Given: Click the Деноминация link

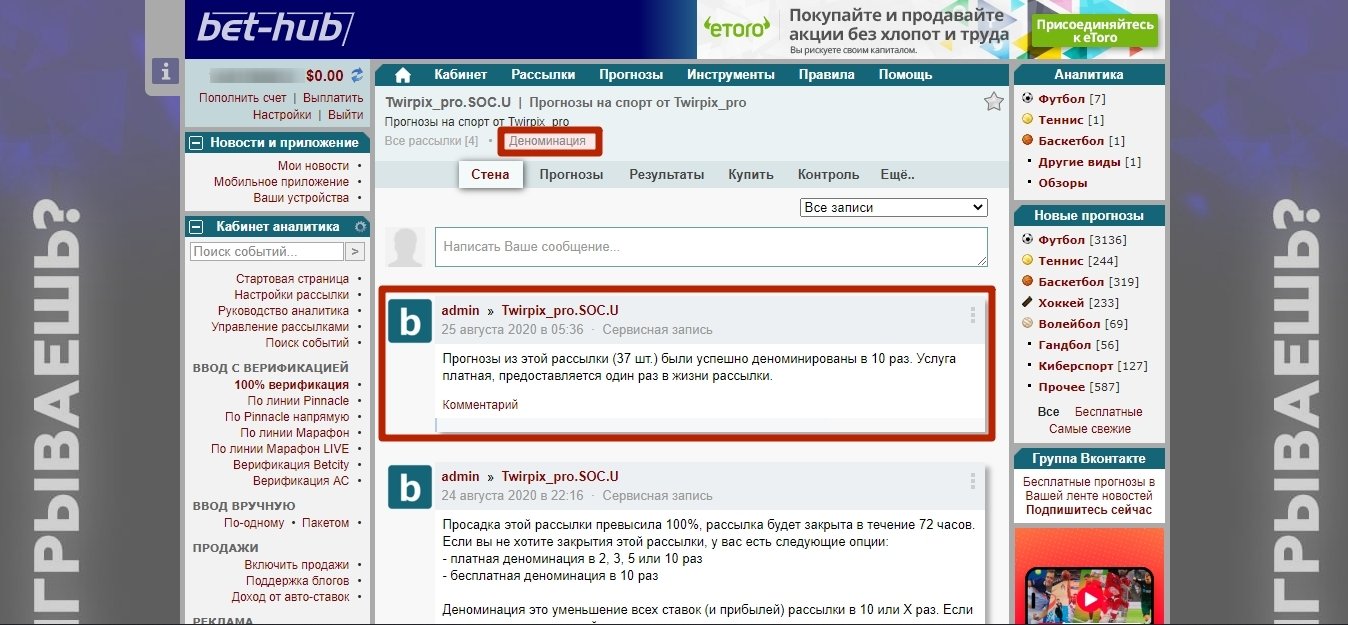Looking at the screenshot, I should click(547, 141).
